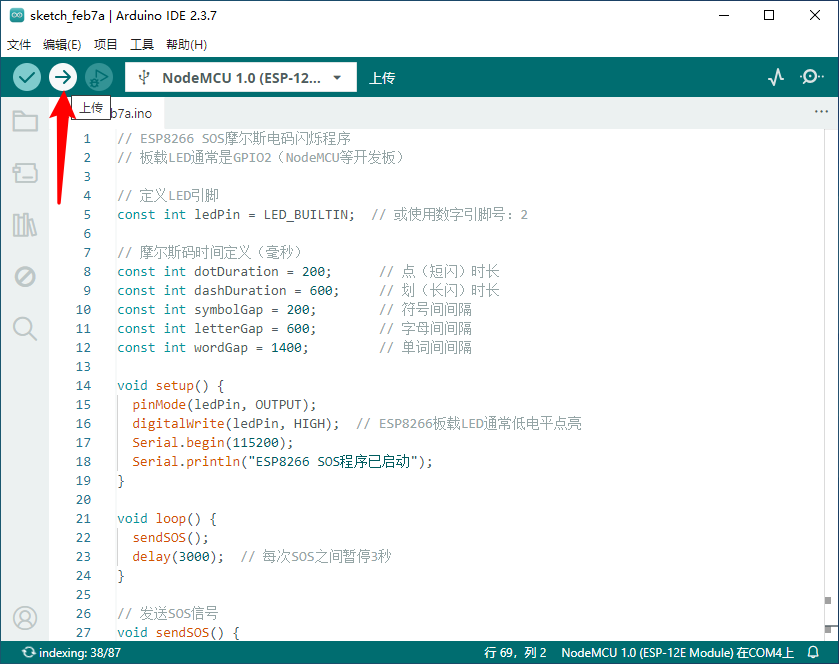Open the 文件 menu
Viewport: 839px width, 664px height.
pyautogui.click(x=20, y=45)
